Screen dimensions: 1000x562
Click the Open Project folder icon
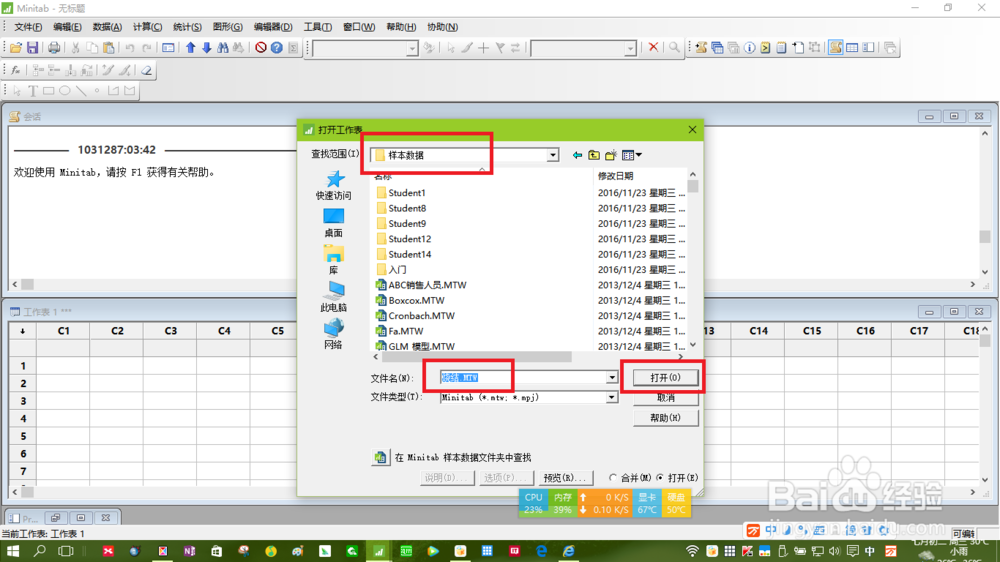[x=16, y=48]
